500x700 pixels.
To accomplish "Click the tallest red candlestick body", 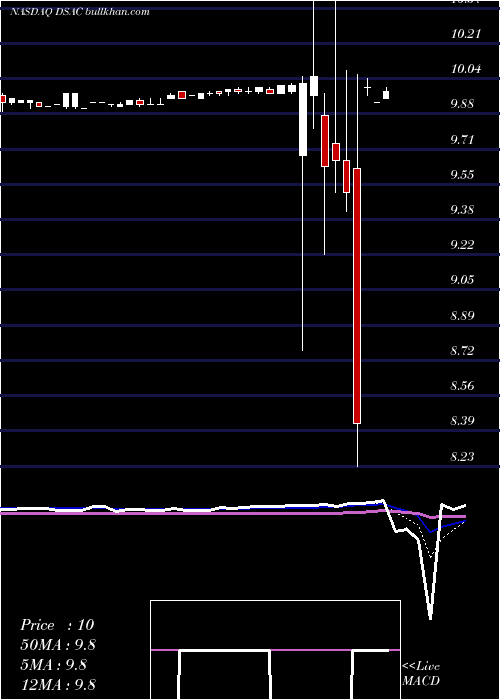I will [357, 296].
